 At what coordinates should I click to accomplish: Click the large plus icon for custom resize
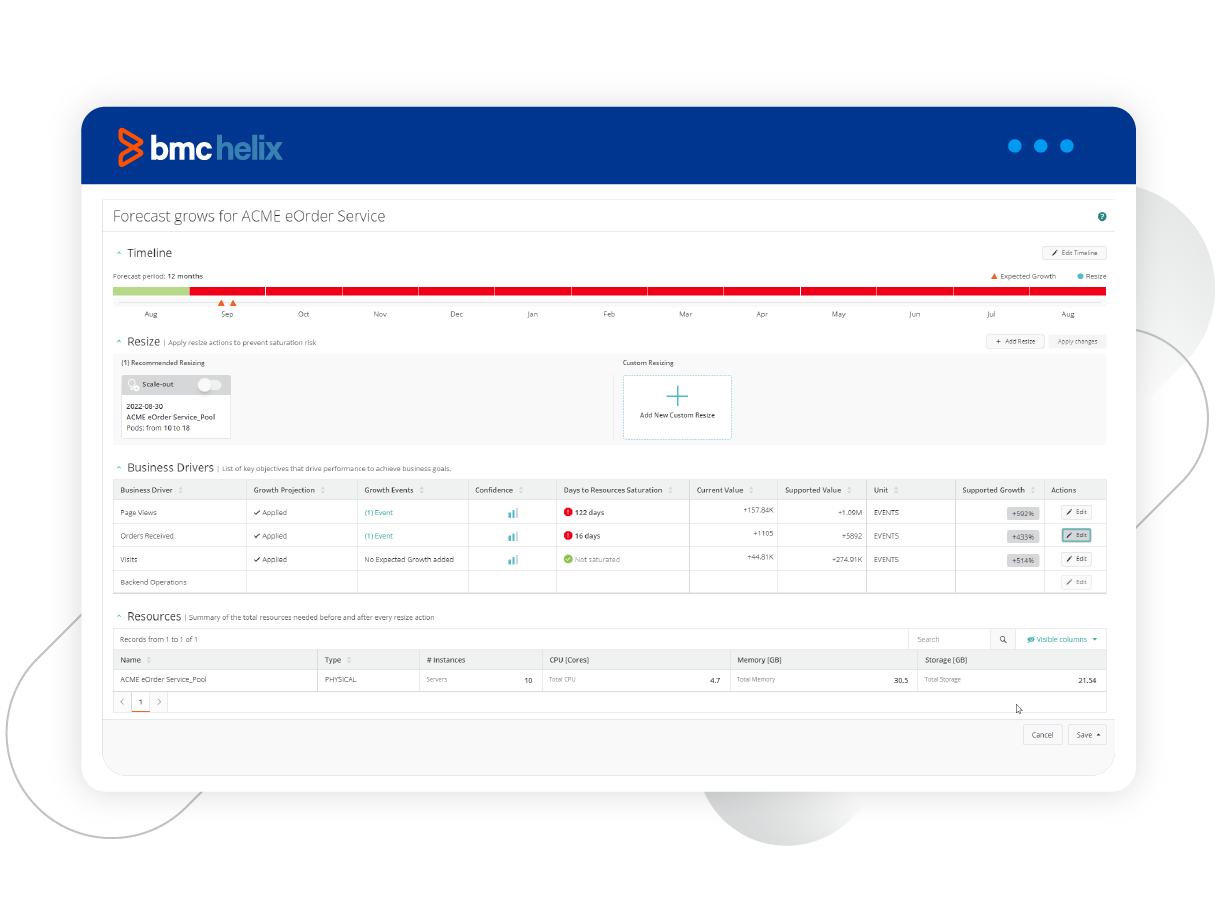(x=677, y=396)
